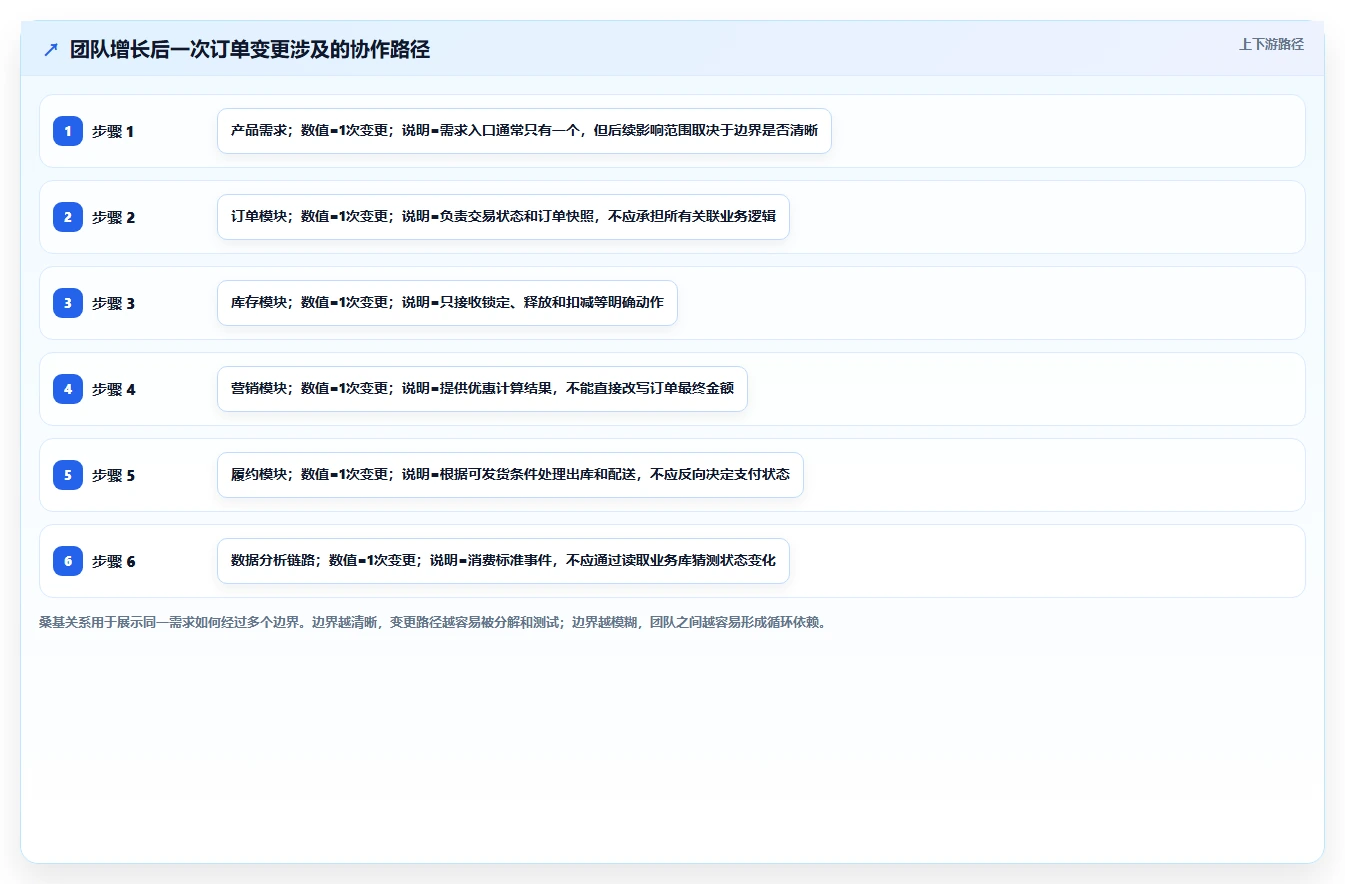This screenshot has height=884, width=1345.
Task: Click the 产品需求 description box
Action: [524, 131]
